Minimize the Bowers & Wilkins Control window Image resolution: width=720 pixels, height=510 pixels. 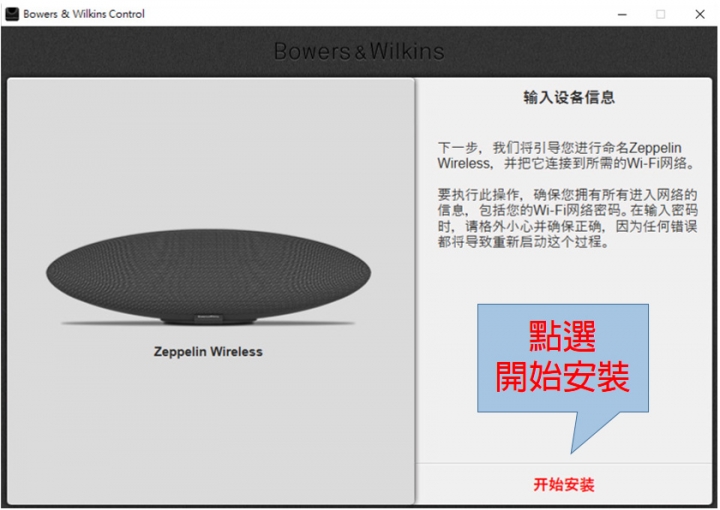(x=622, y=14)
